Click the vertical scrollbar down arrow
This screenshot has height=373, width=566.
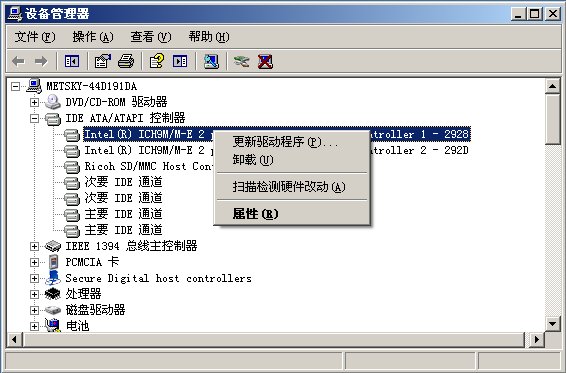(x=553, y=324)
